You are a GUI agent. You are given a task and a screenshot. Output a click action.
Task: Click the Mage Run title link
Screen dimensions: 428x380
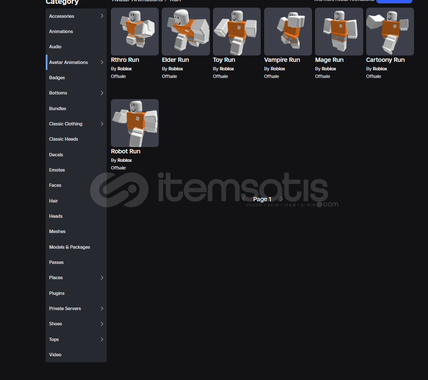coord(329,60)
